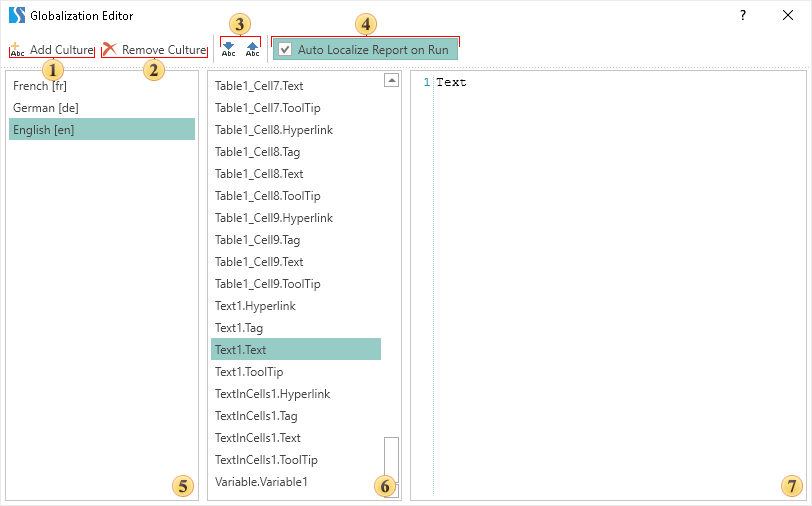The image size is (812, 506).
Task: Click the Remove Culture toolbar button
Action: tap(155, 50)
